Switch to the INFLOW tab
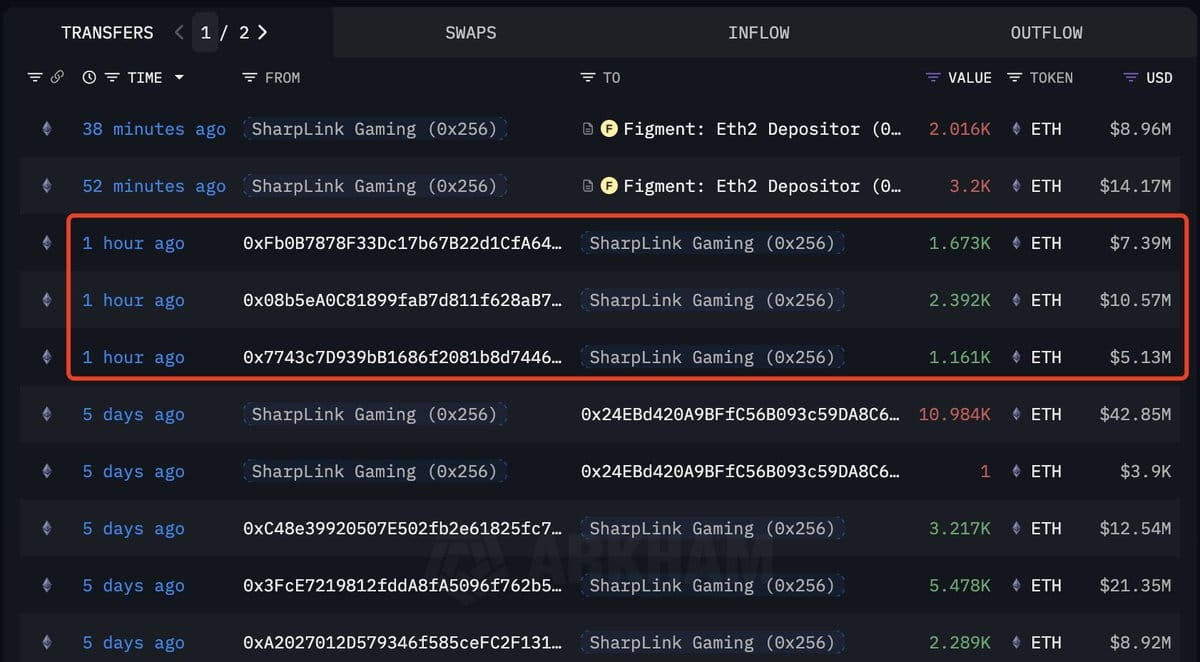The height and width of the screenshot is (662, 1200). coord(759,32)
